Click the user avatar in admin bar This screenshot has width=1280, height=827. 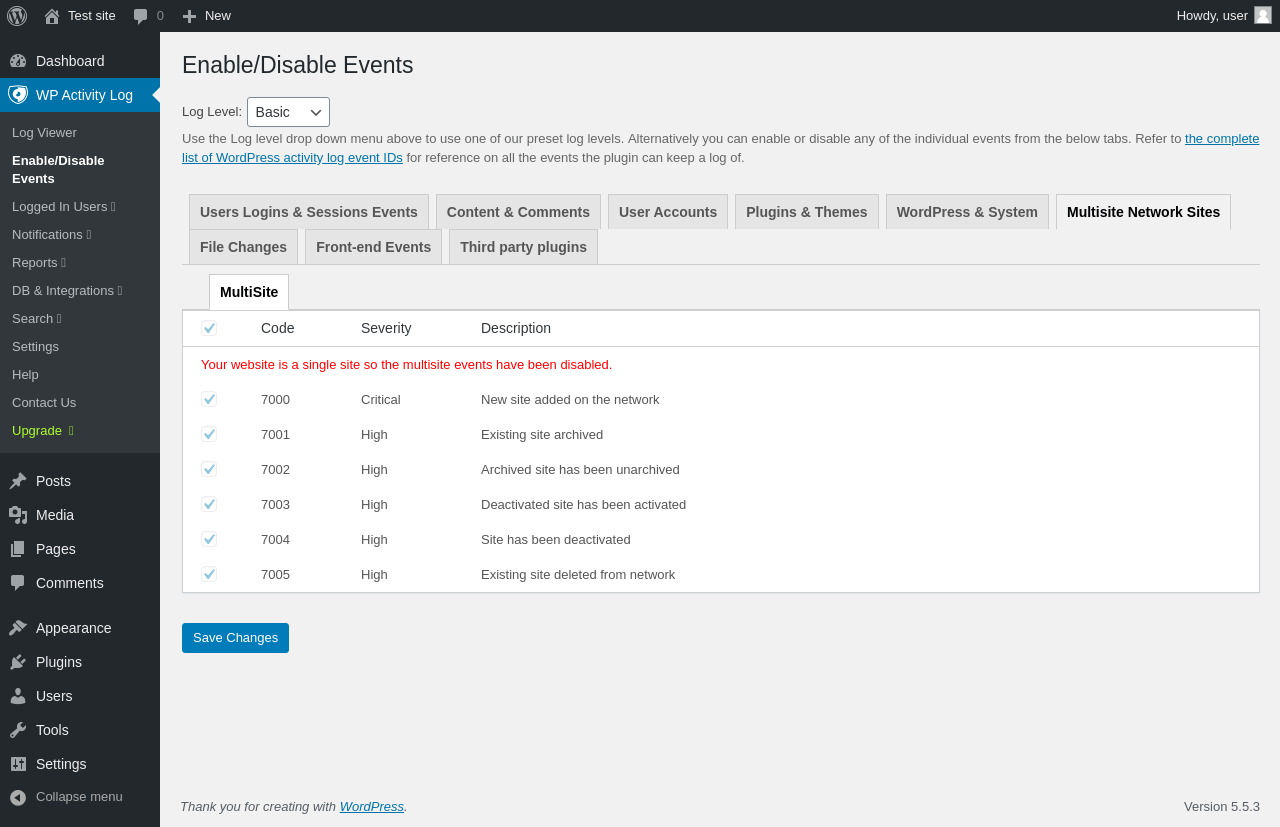tap(1263, 15)
